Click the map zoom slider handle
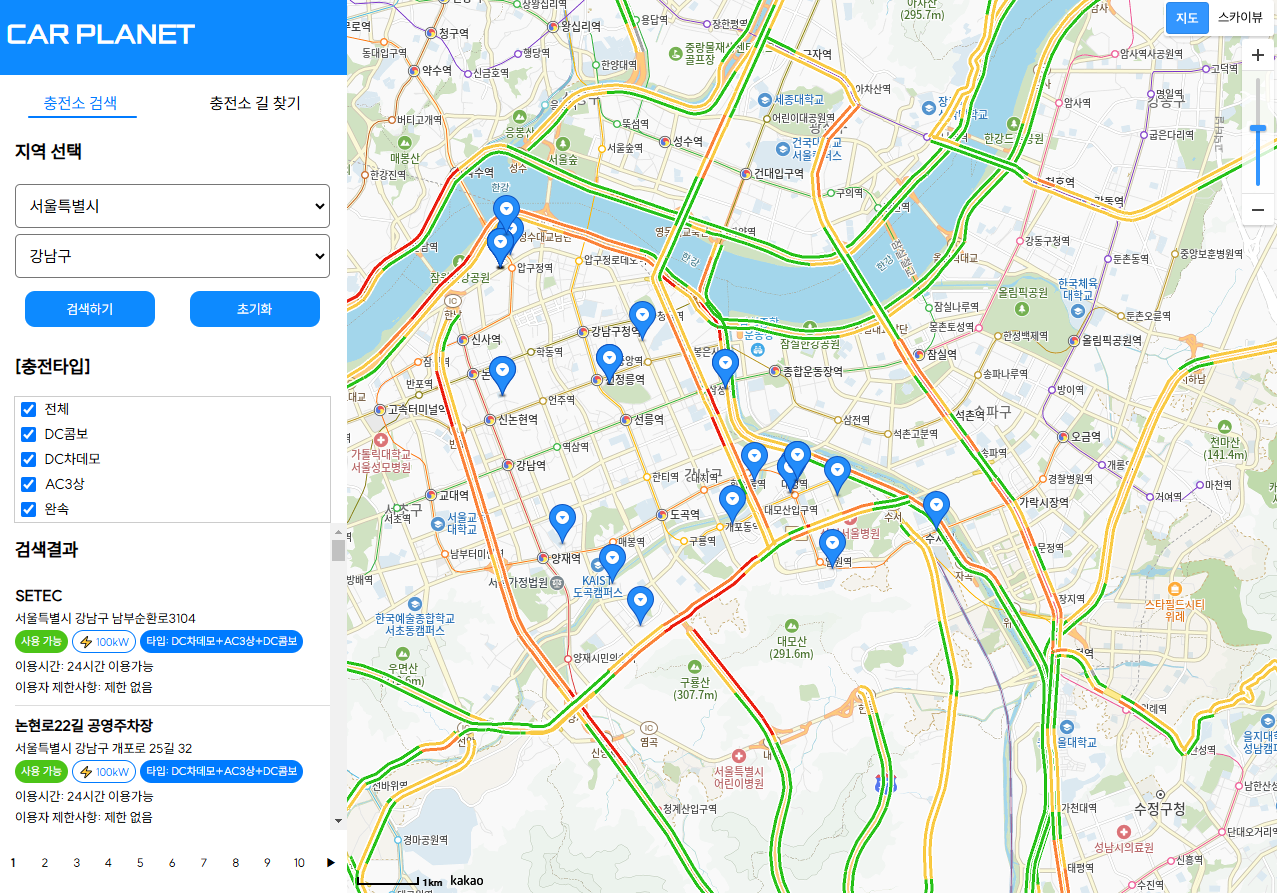The image size is (1277, 893). point(1258,129)
